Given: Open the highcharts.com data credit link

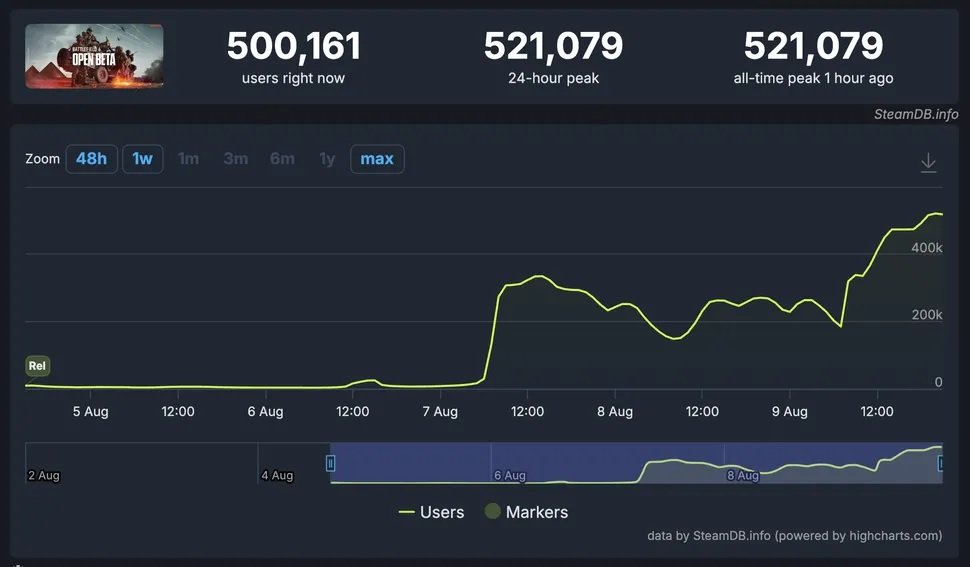Looking at the screenshot, I should pyautogui.click(x=794, y=536).
